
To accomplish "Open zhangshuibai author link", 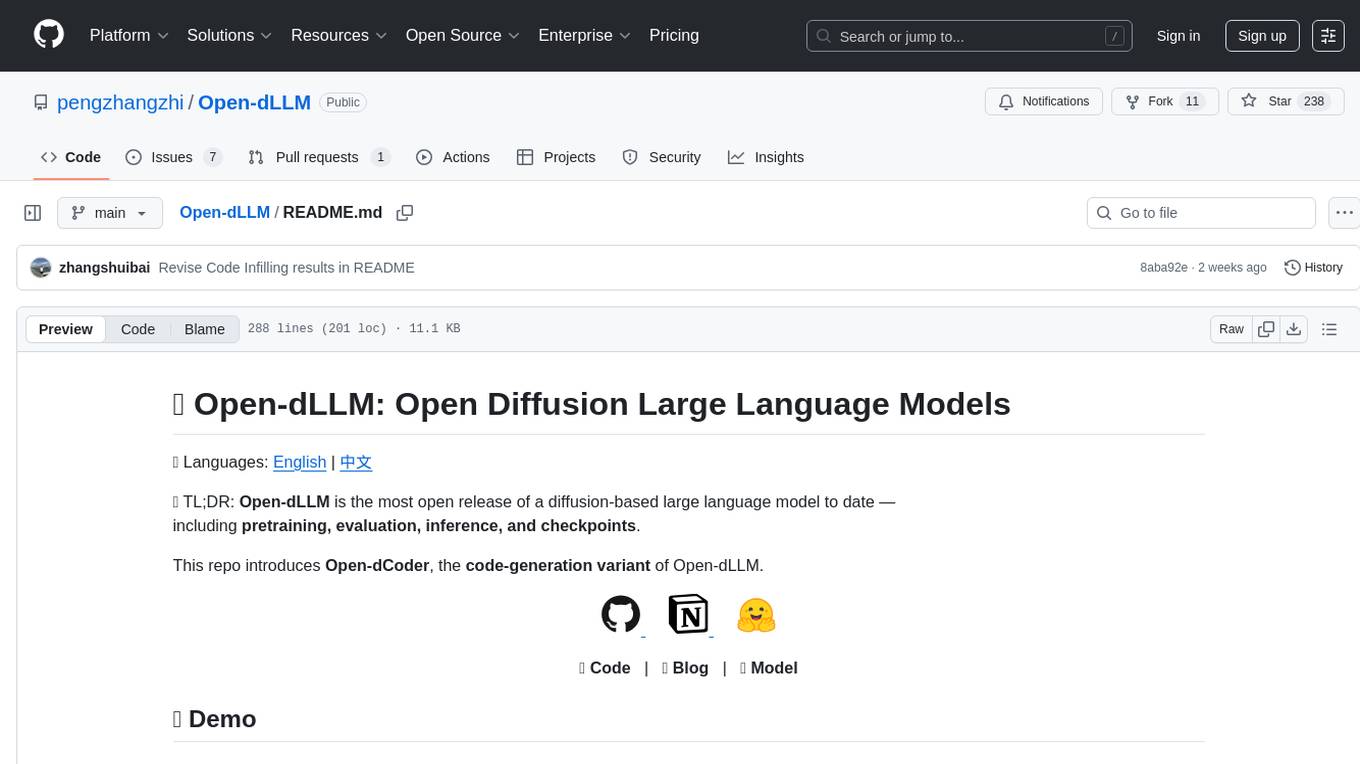I will 104,268.
